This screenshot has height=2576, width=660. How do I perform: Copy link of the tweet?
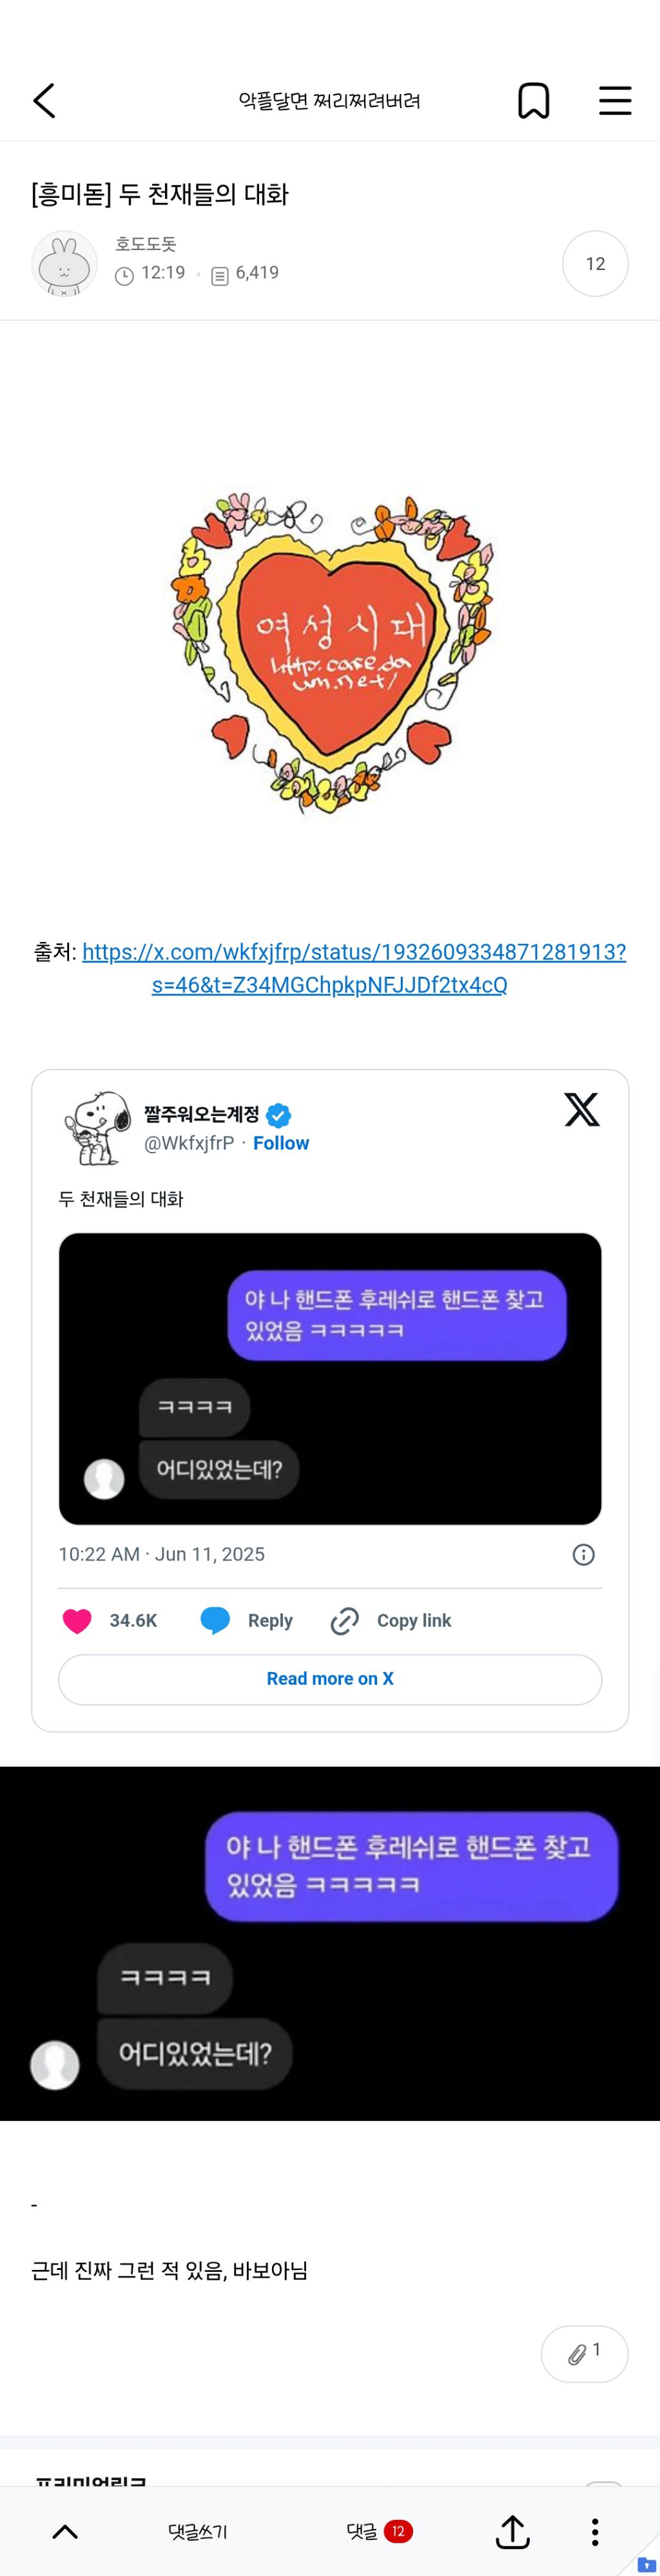(x=391, y=1621)
